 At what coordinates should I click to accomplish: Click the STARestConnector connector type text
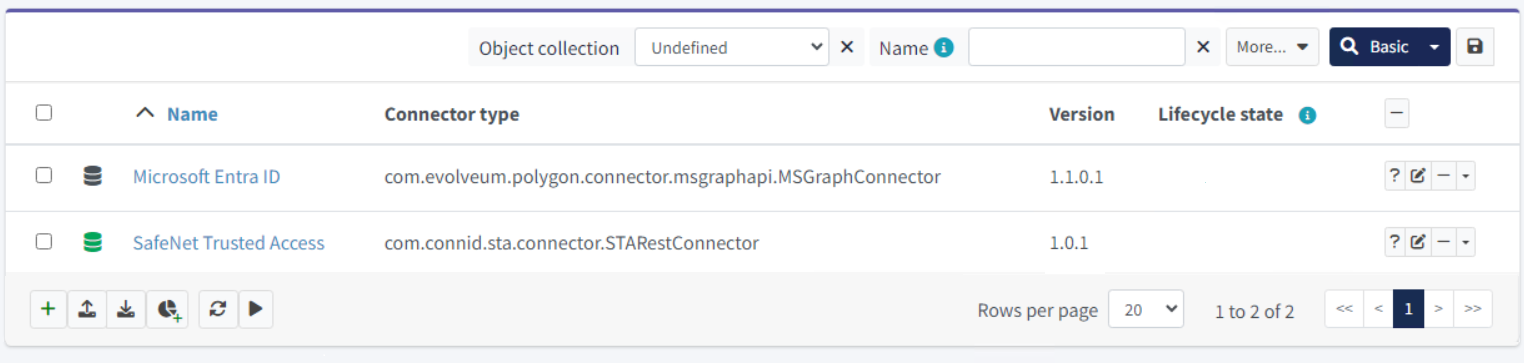(x=571, y=242)
